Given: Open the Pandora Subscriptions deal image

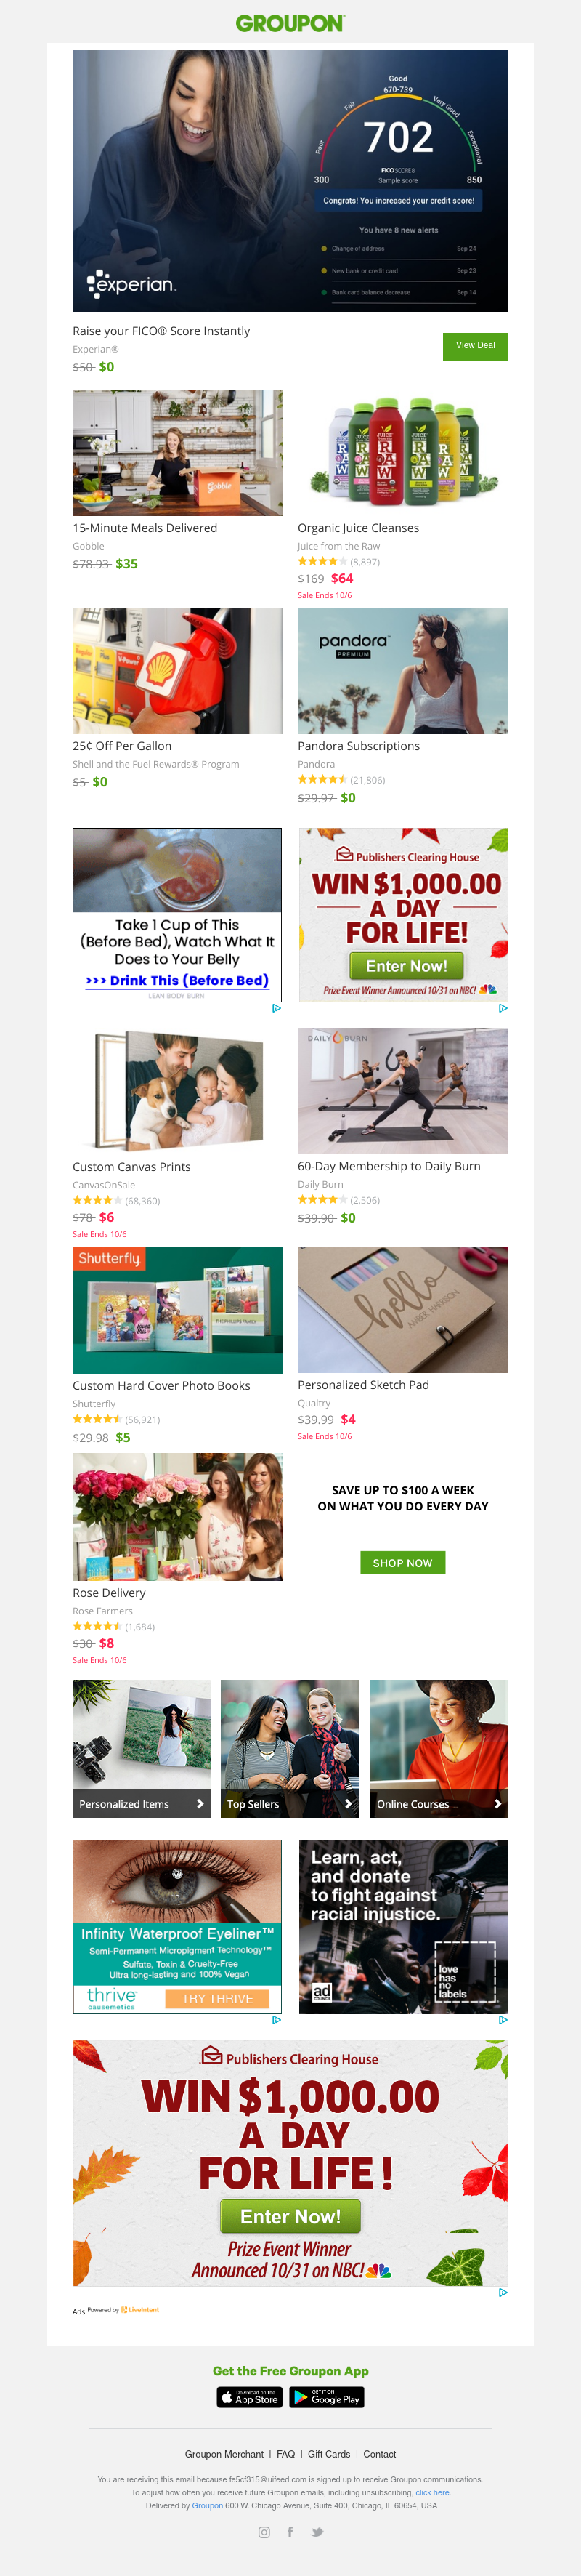Looking at the screenshot, I should [403, 671].
